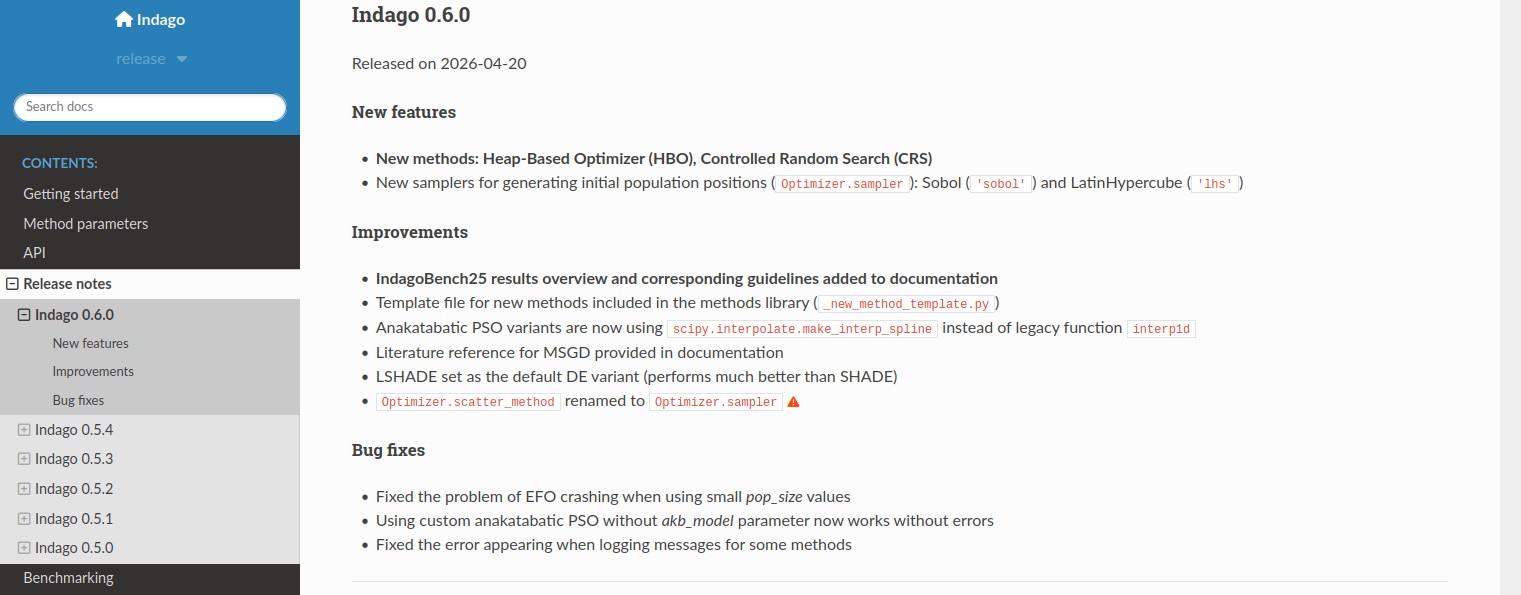Screen dimensions: 1521x595
Task: Open the Benchmarking sidebar entry
Action: 69,578
